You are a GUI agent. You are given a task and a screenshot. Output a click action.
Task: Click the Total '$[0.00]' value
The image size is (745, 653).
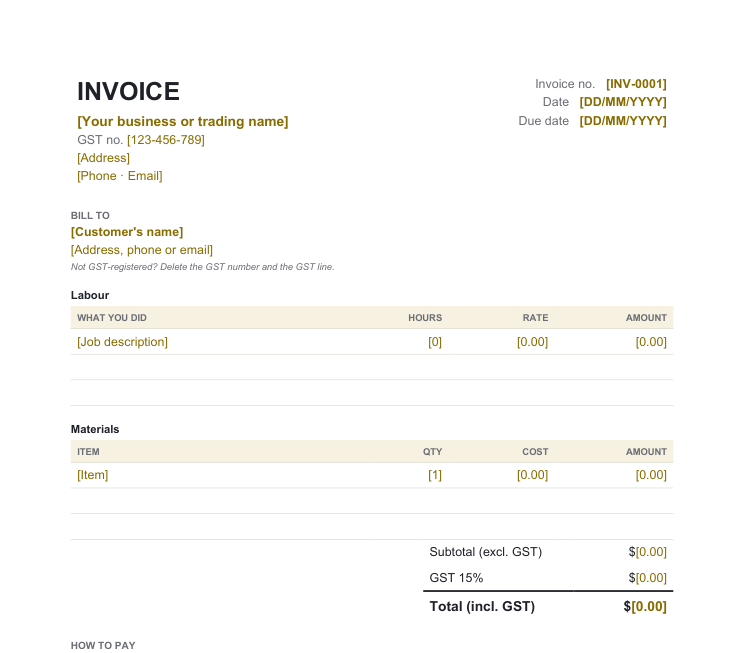645,607
